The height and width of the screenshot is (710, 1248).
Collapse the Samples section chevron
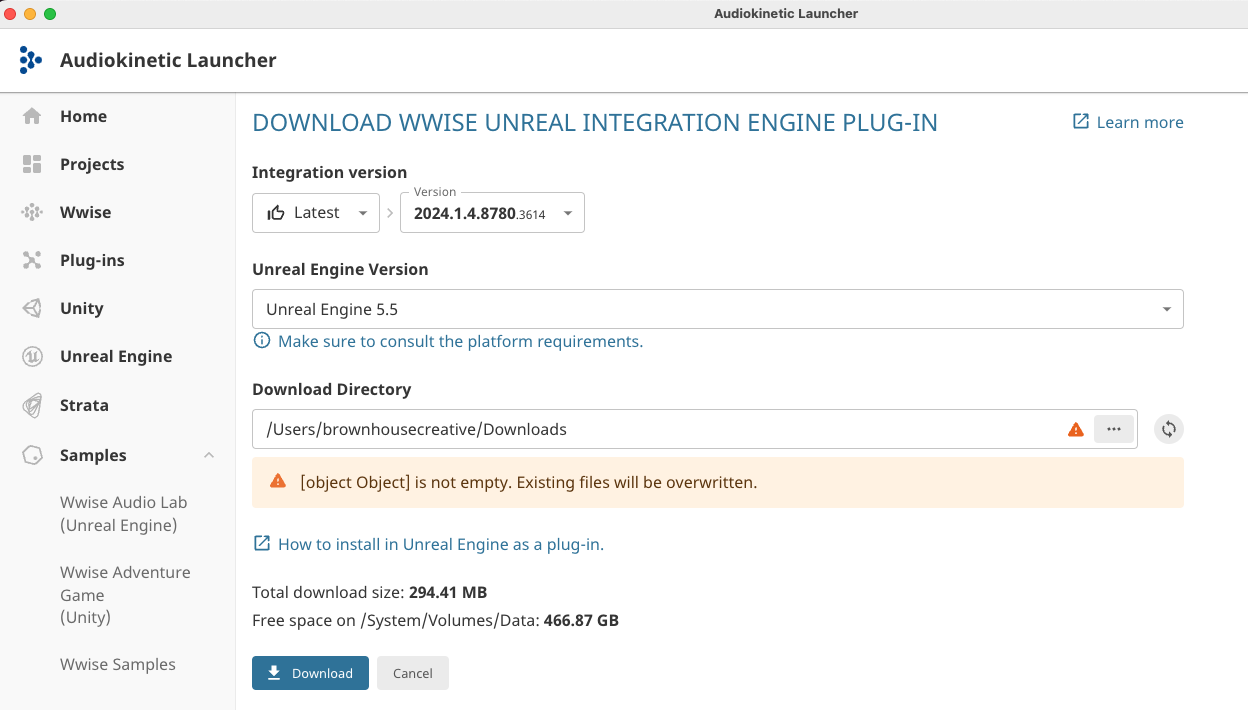tap(209, 455)
